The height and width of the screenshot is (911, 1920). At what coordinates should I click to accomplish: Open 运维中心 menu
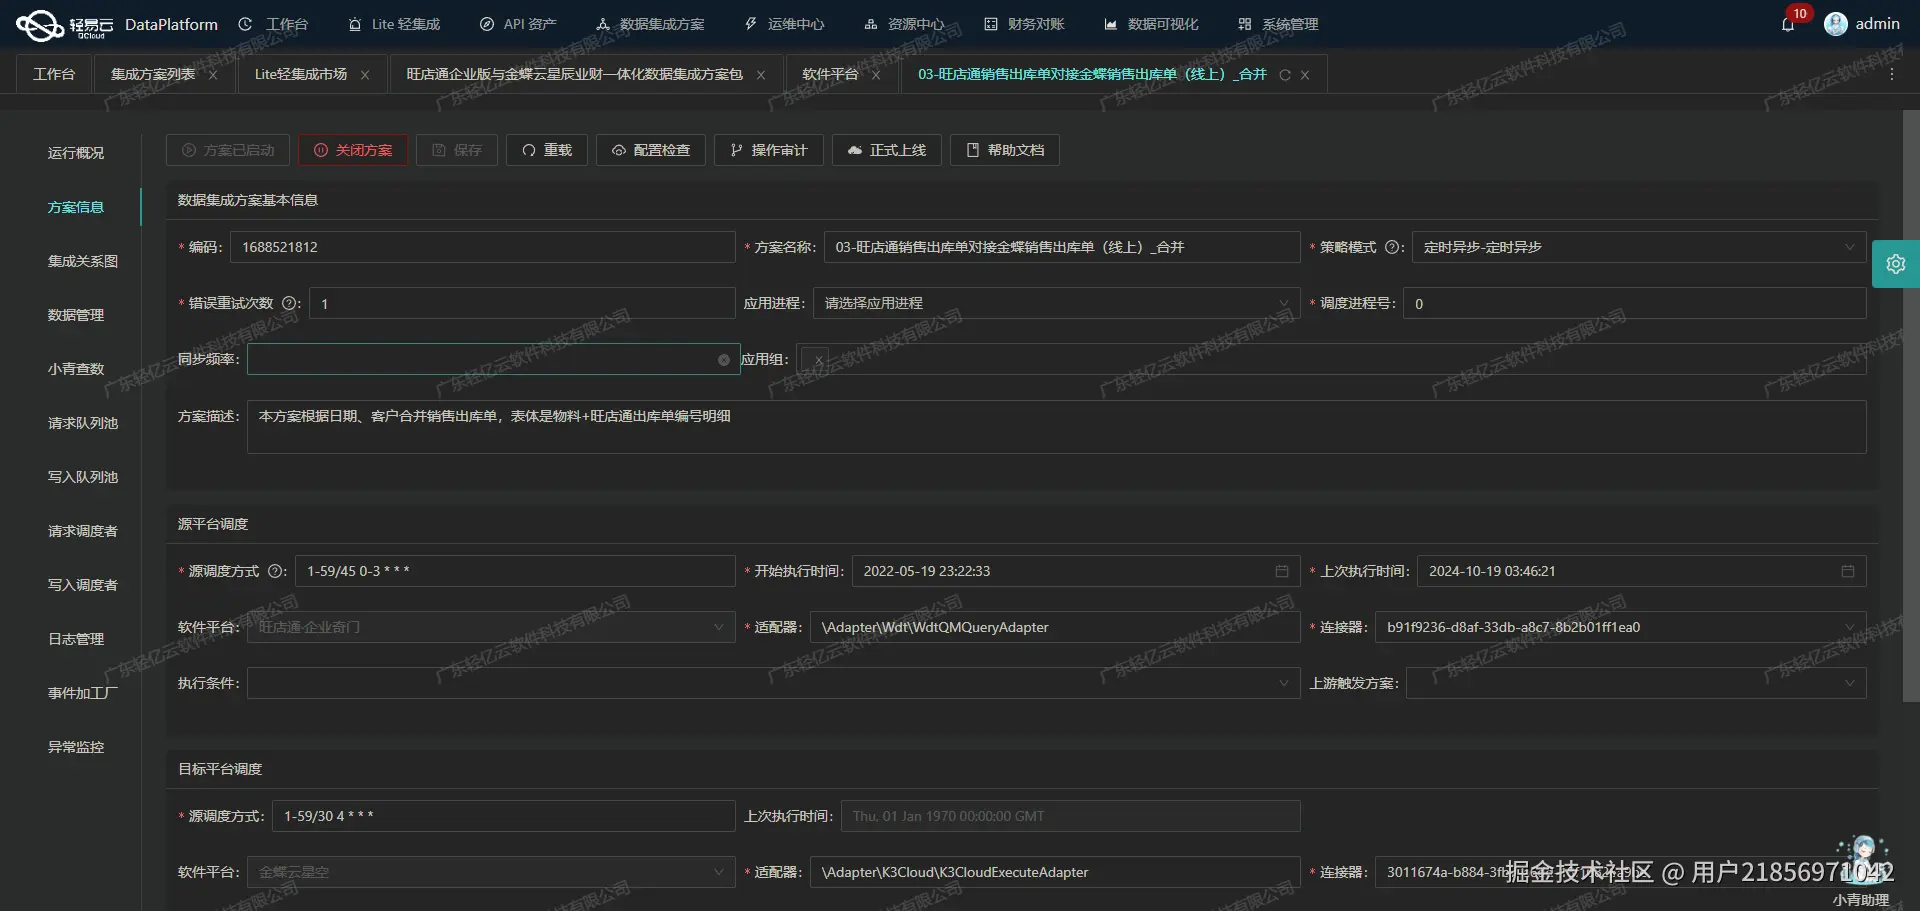785,24
